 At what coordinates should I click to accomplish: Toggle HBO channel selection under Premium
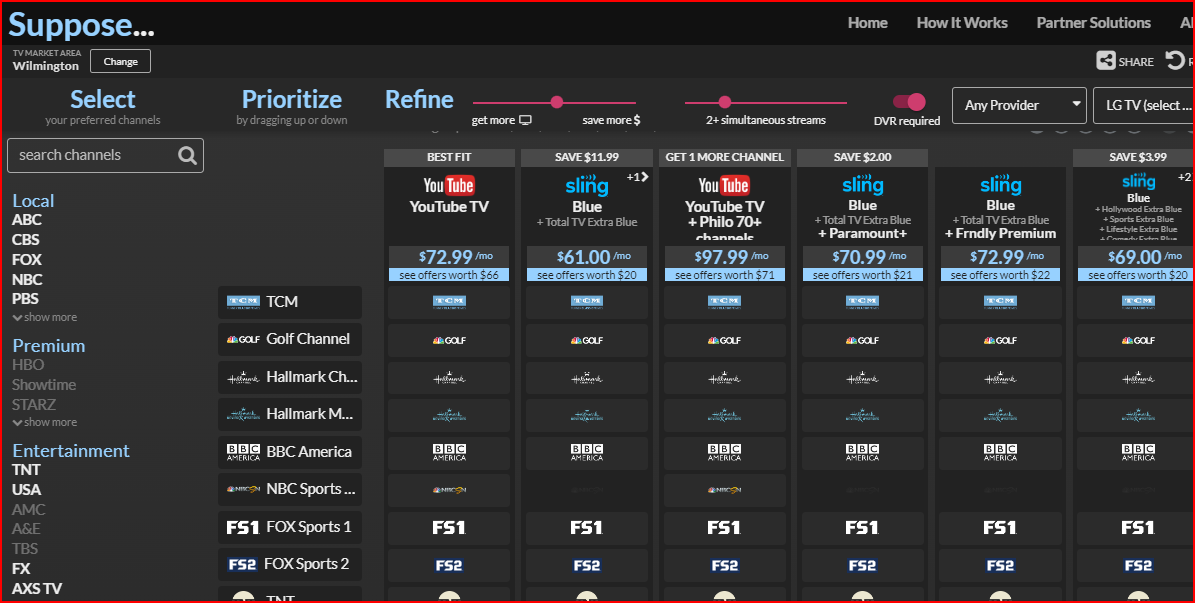click(28, 365)
